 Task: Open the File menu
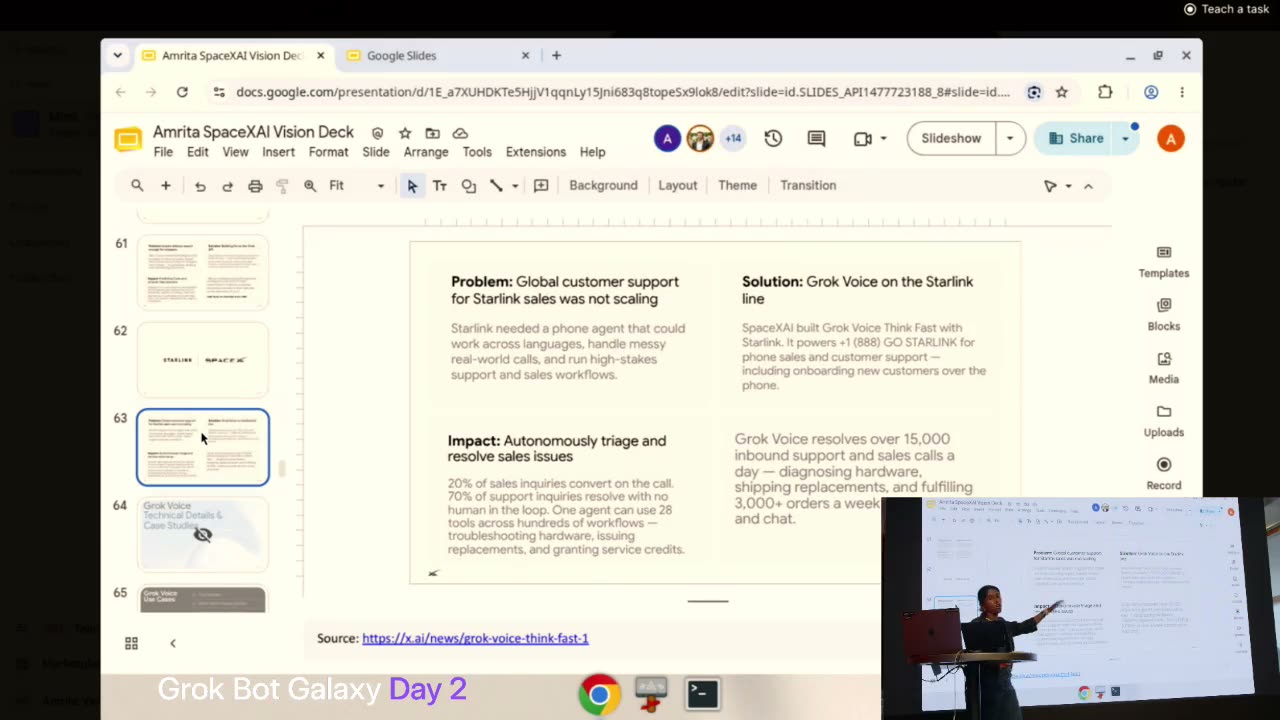(163, 152)
